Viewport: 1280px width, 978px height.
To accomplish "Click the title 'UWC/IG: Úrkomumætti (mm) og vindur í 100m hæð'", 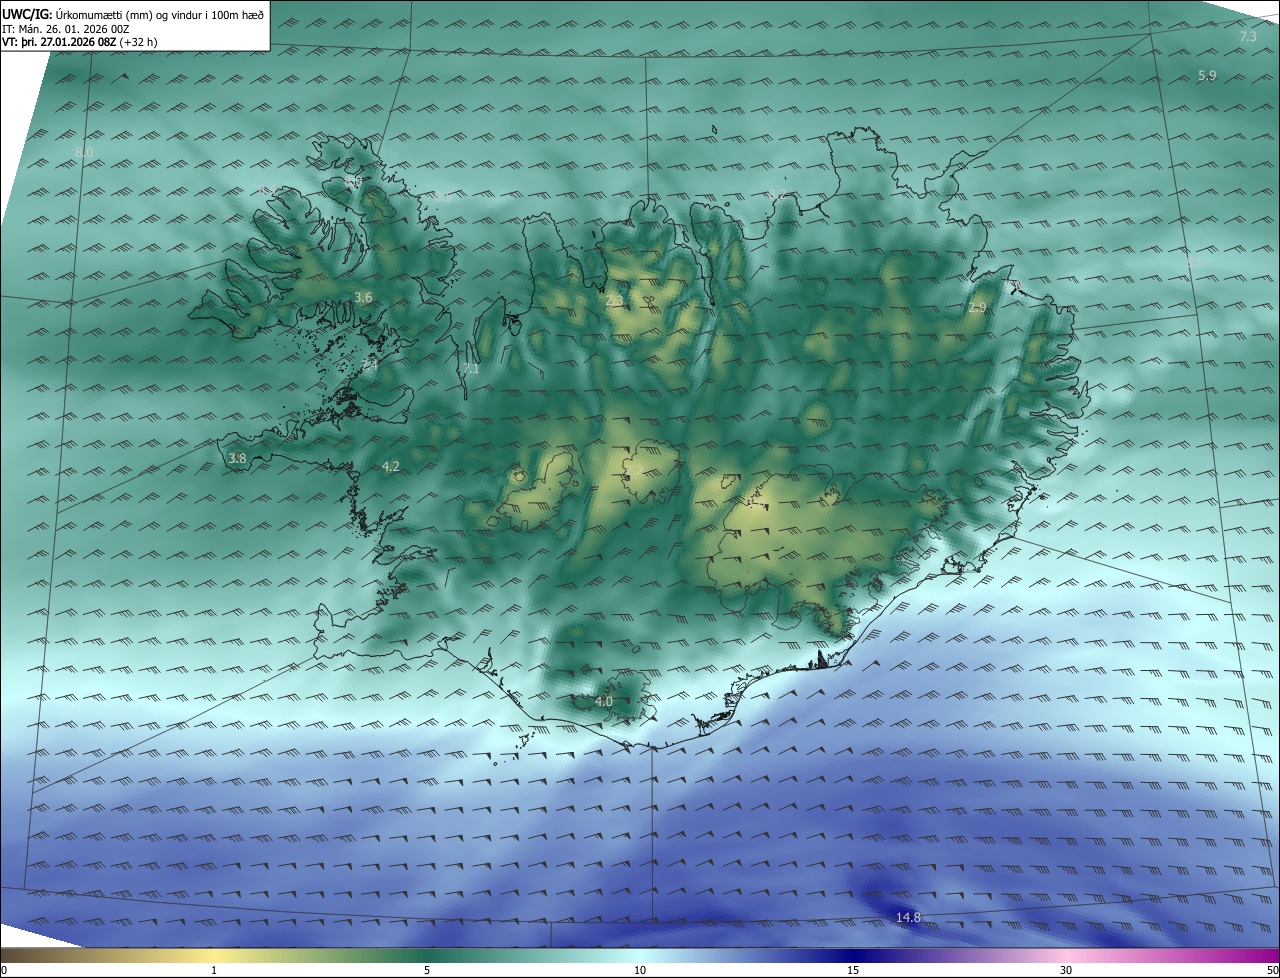I will pos(133,15).
